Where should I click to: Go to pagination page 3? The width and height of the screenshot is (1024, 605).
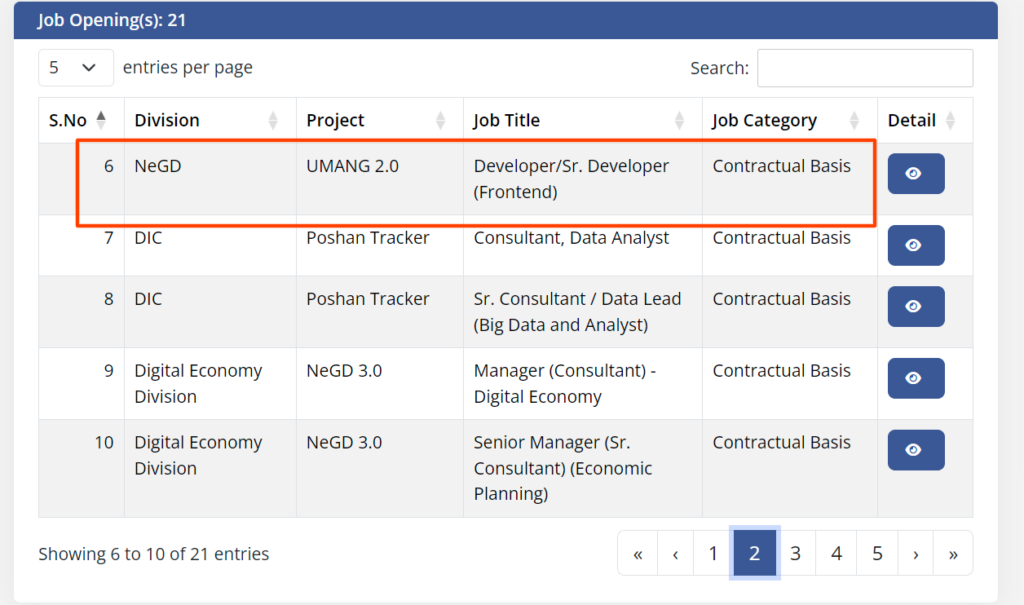pyautogui.click(x=795, y=554)
